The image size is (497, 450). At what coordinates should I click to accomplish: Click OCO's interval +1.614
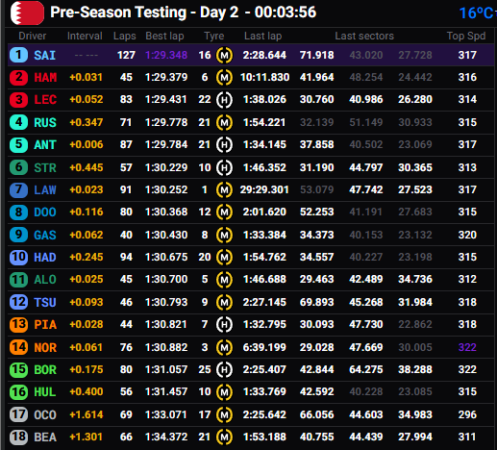tap(86, 414)
